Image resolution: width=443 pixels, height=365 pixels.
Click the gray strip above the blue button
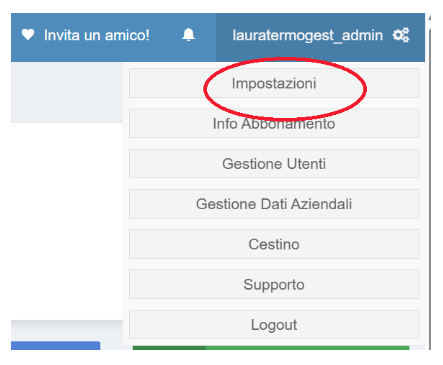[67, 330]
